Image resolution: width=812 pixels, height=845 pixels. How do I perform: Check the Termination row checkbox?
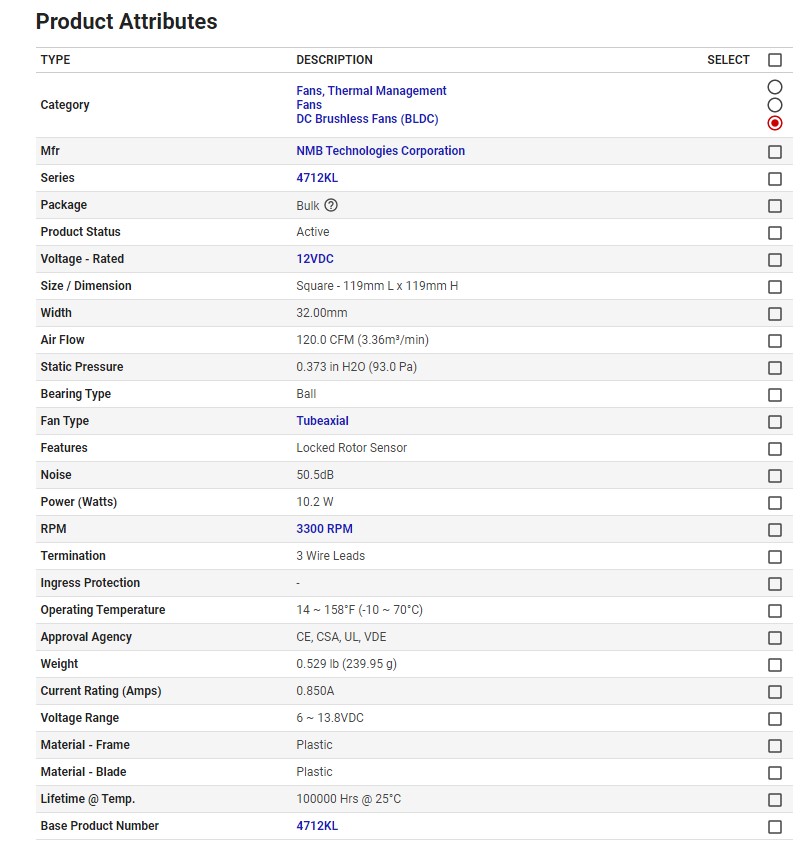pyautogui.click(x=774, y=557)
